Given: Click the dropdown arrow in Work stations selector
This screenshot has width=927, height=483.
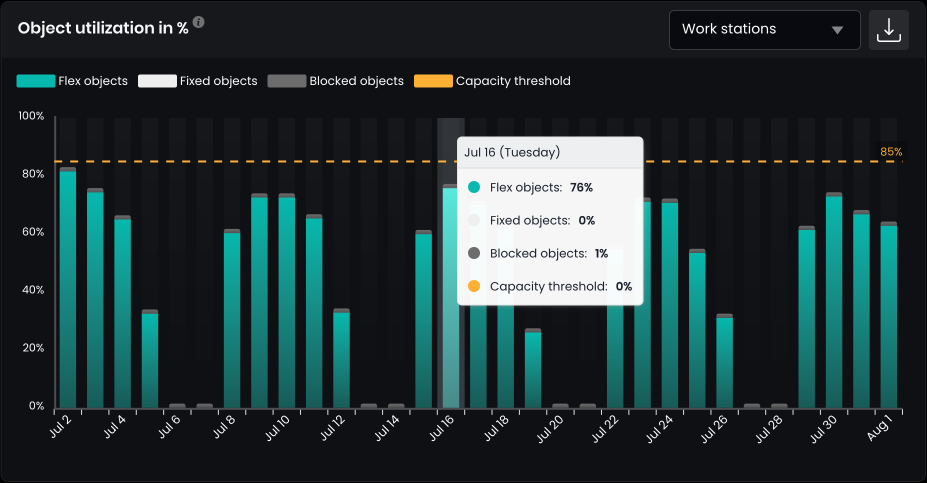Looking at the screenshot, I should [837, 30].
